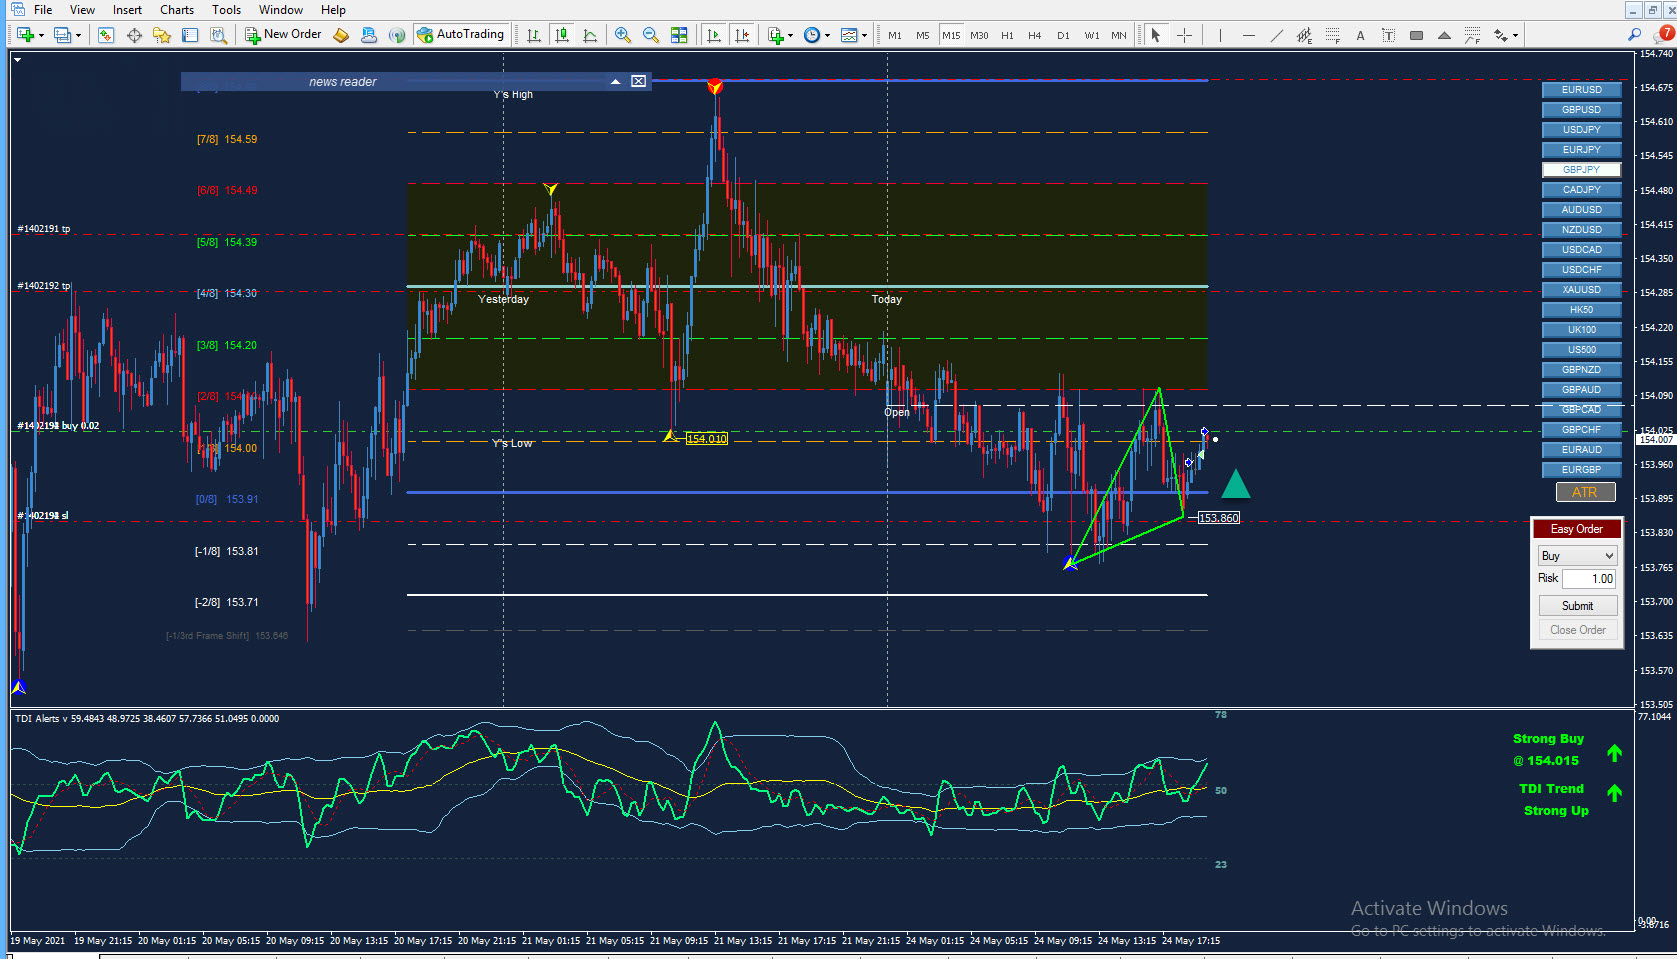Open the tile windows icon

(679, 35)
